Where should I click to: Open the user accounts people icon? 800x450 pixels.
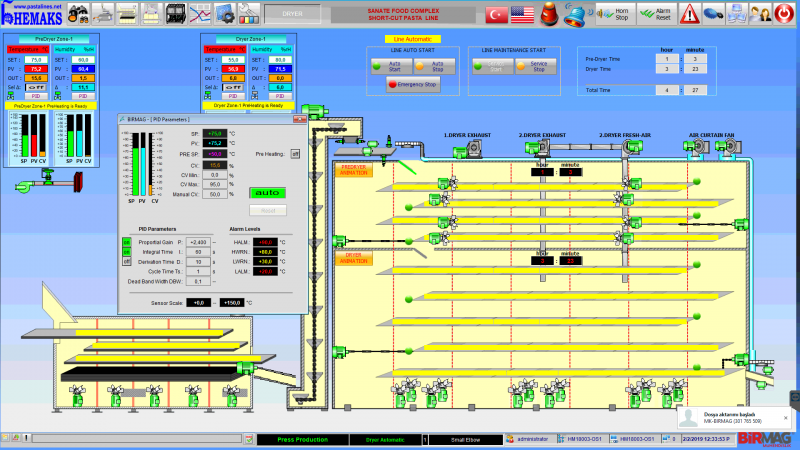click(760, 14)
